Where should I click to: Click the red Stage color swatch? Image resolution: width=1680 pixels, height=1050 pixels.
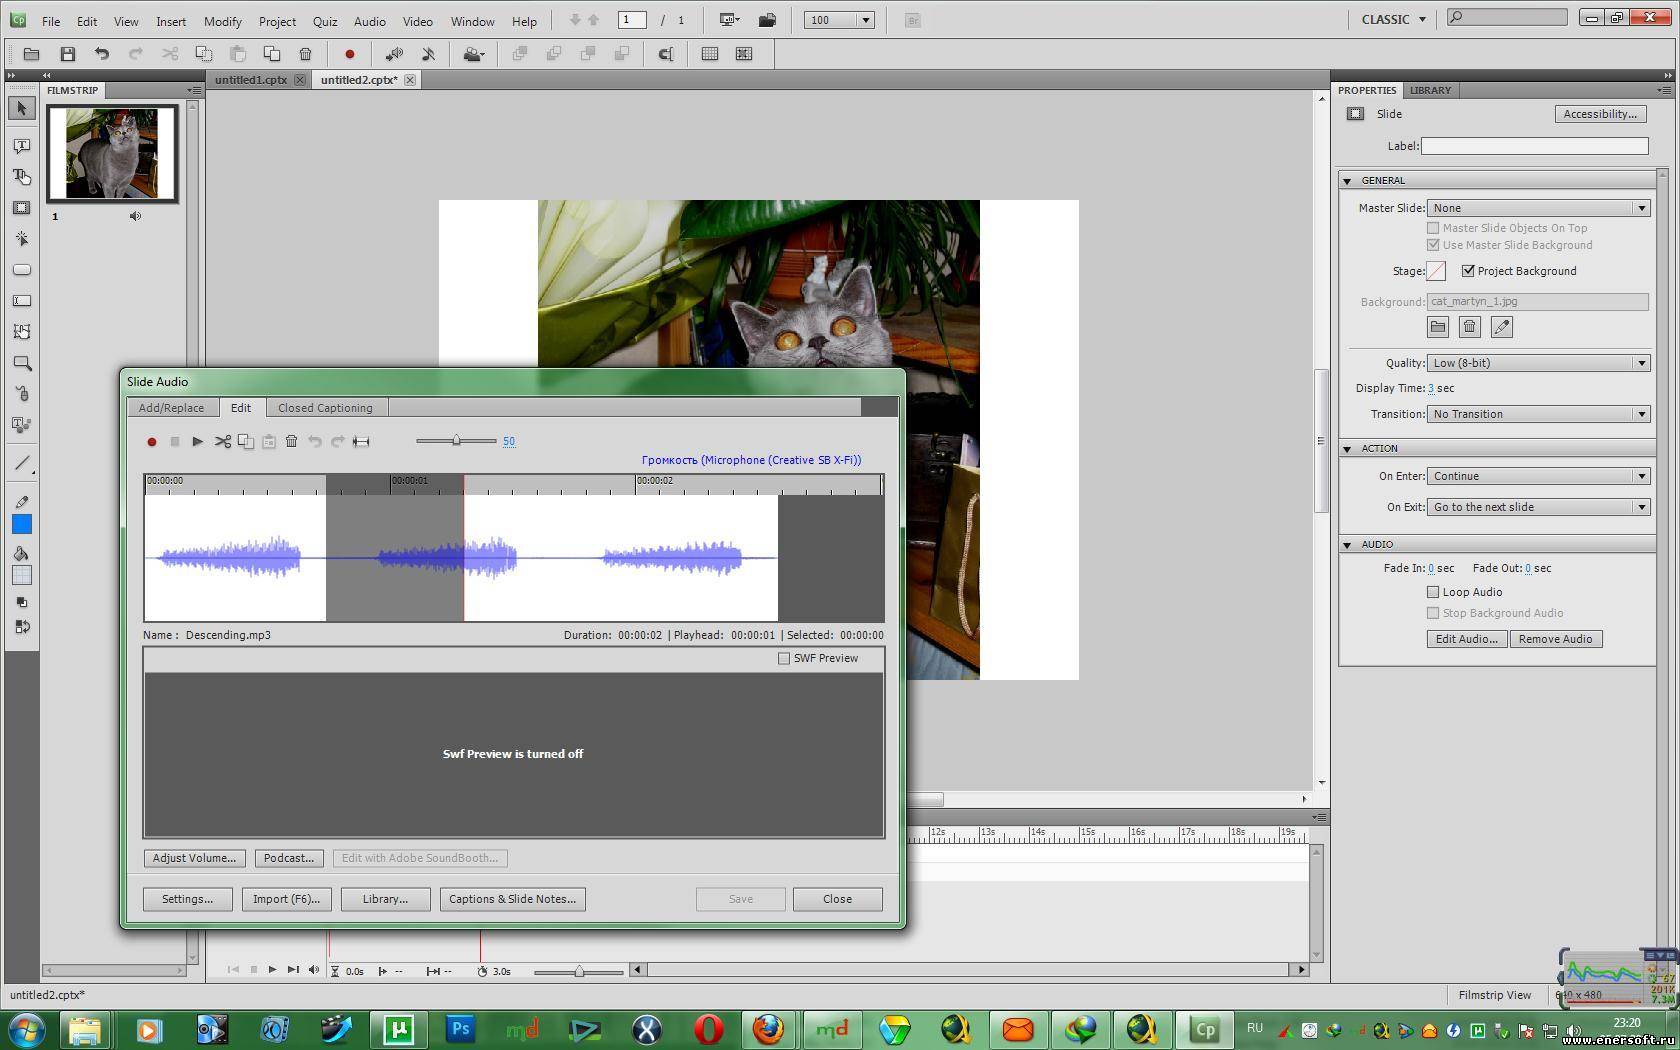coord(1436,271)
